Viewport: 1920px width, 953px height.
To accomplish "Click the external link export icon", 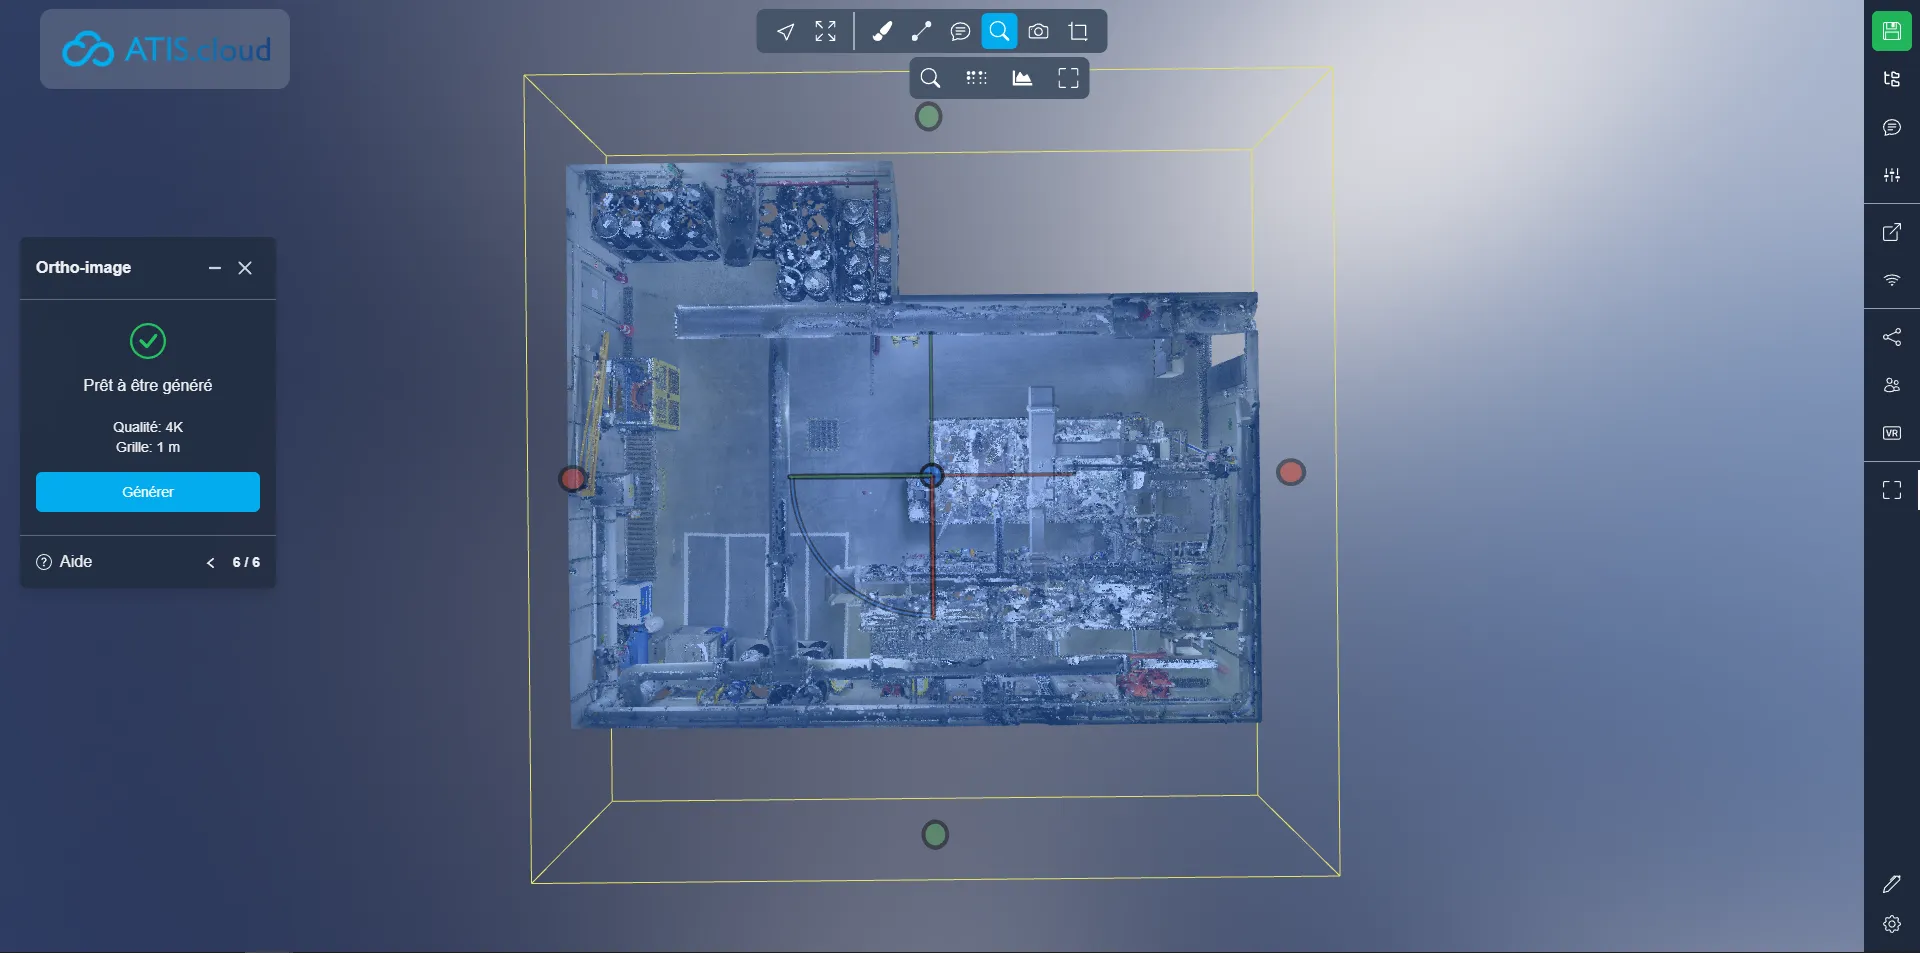I will (x=1891, y=232).
